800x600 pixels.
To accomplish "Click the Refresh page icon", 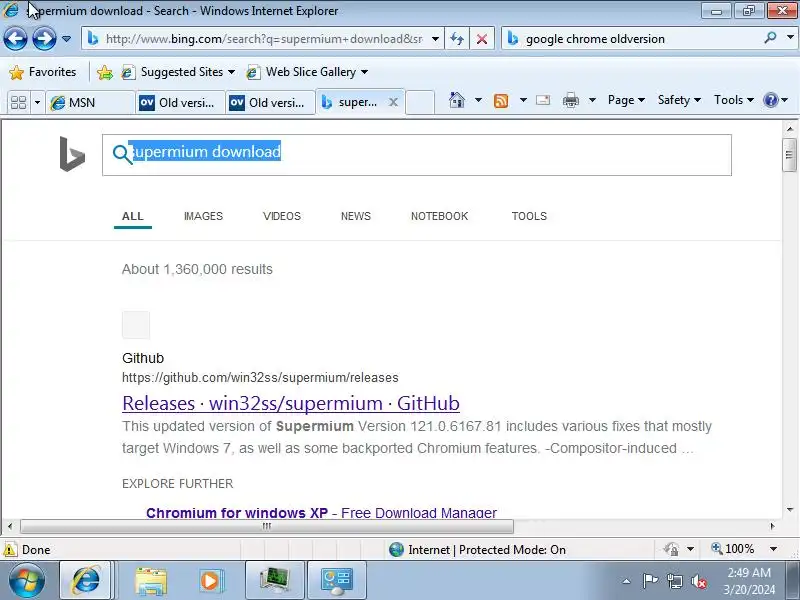I will [457, 39].
